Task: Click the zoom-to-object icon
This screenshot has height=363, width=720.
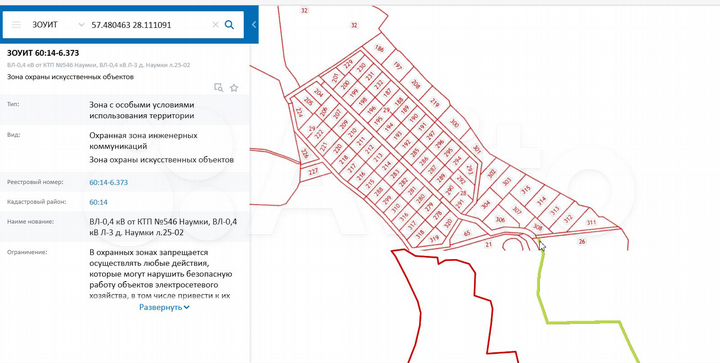Action: pyautogui.click(x=219, y=88)
